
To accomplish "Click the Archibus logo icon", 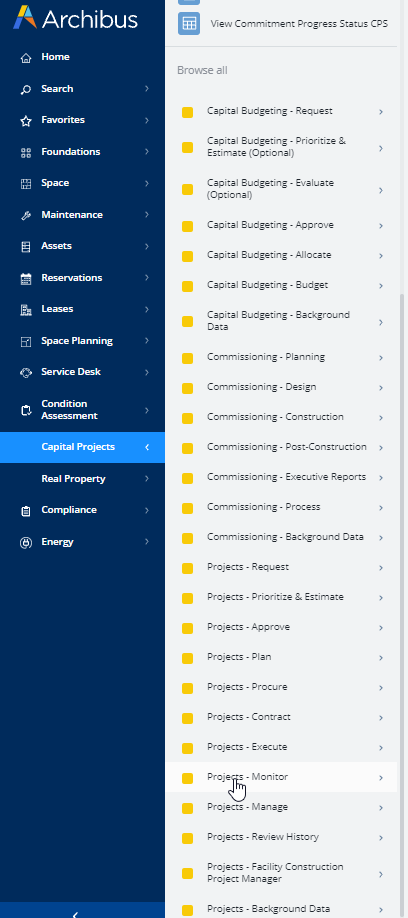I will pyautogui.click(x=25, y=18).
